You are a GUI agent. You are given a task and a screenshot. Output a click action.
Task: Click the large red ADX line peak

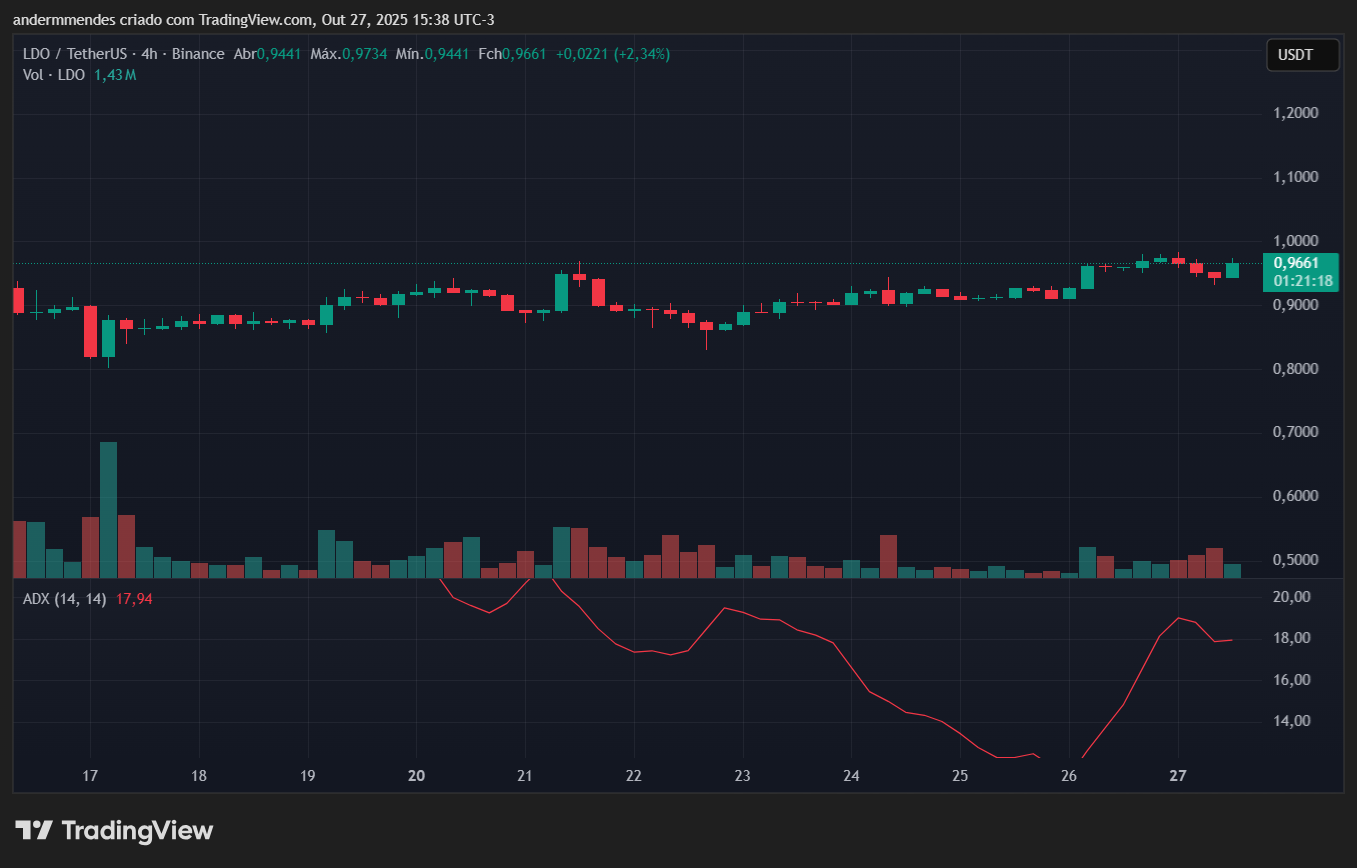tap(725, 608)
